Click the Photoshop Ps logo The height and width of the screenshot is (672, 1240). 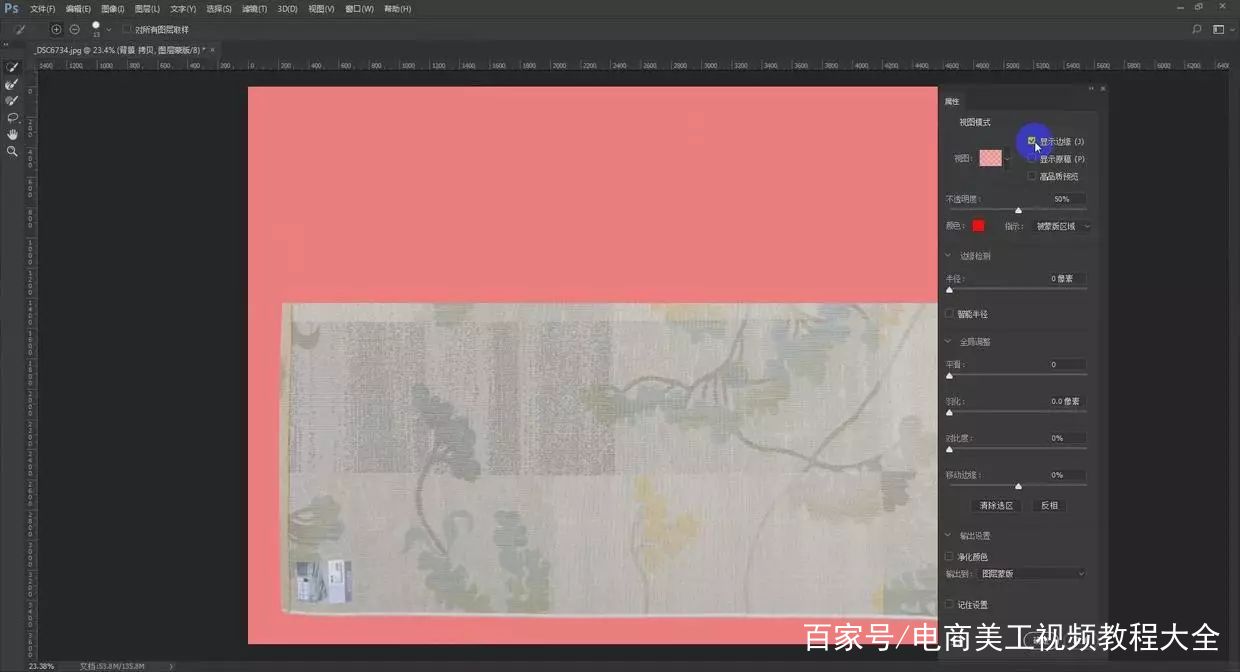pyautogui.click(x=11, y=8)
